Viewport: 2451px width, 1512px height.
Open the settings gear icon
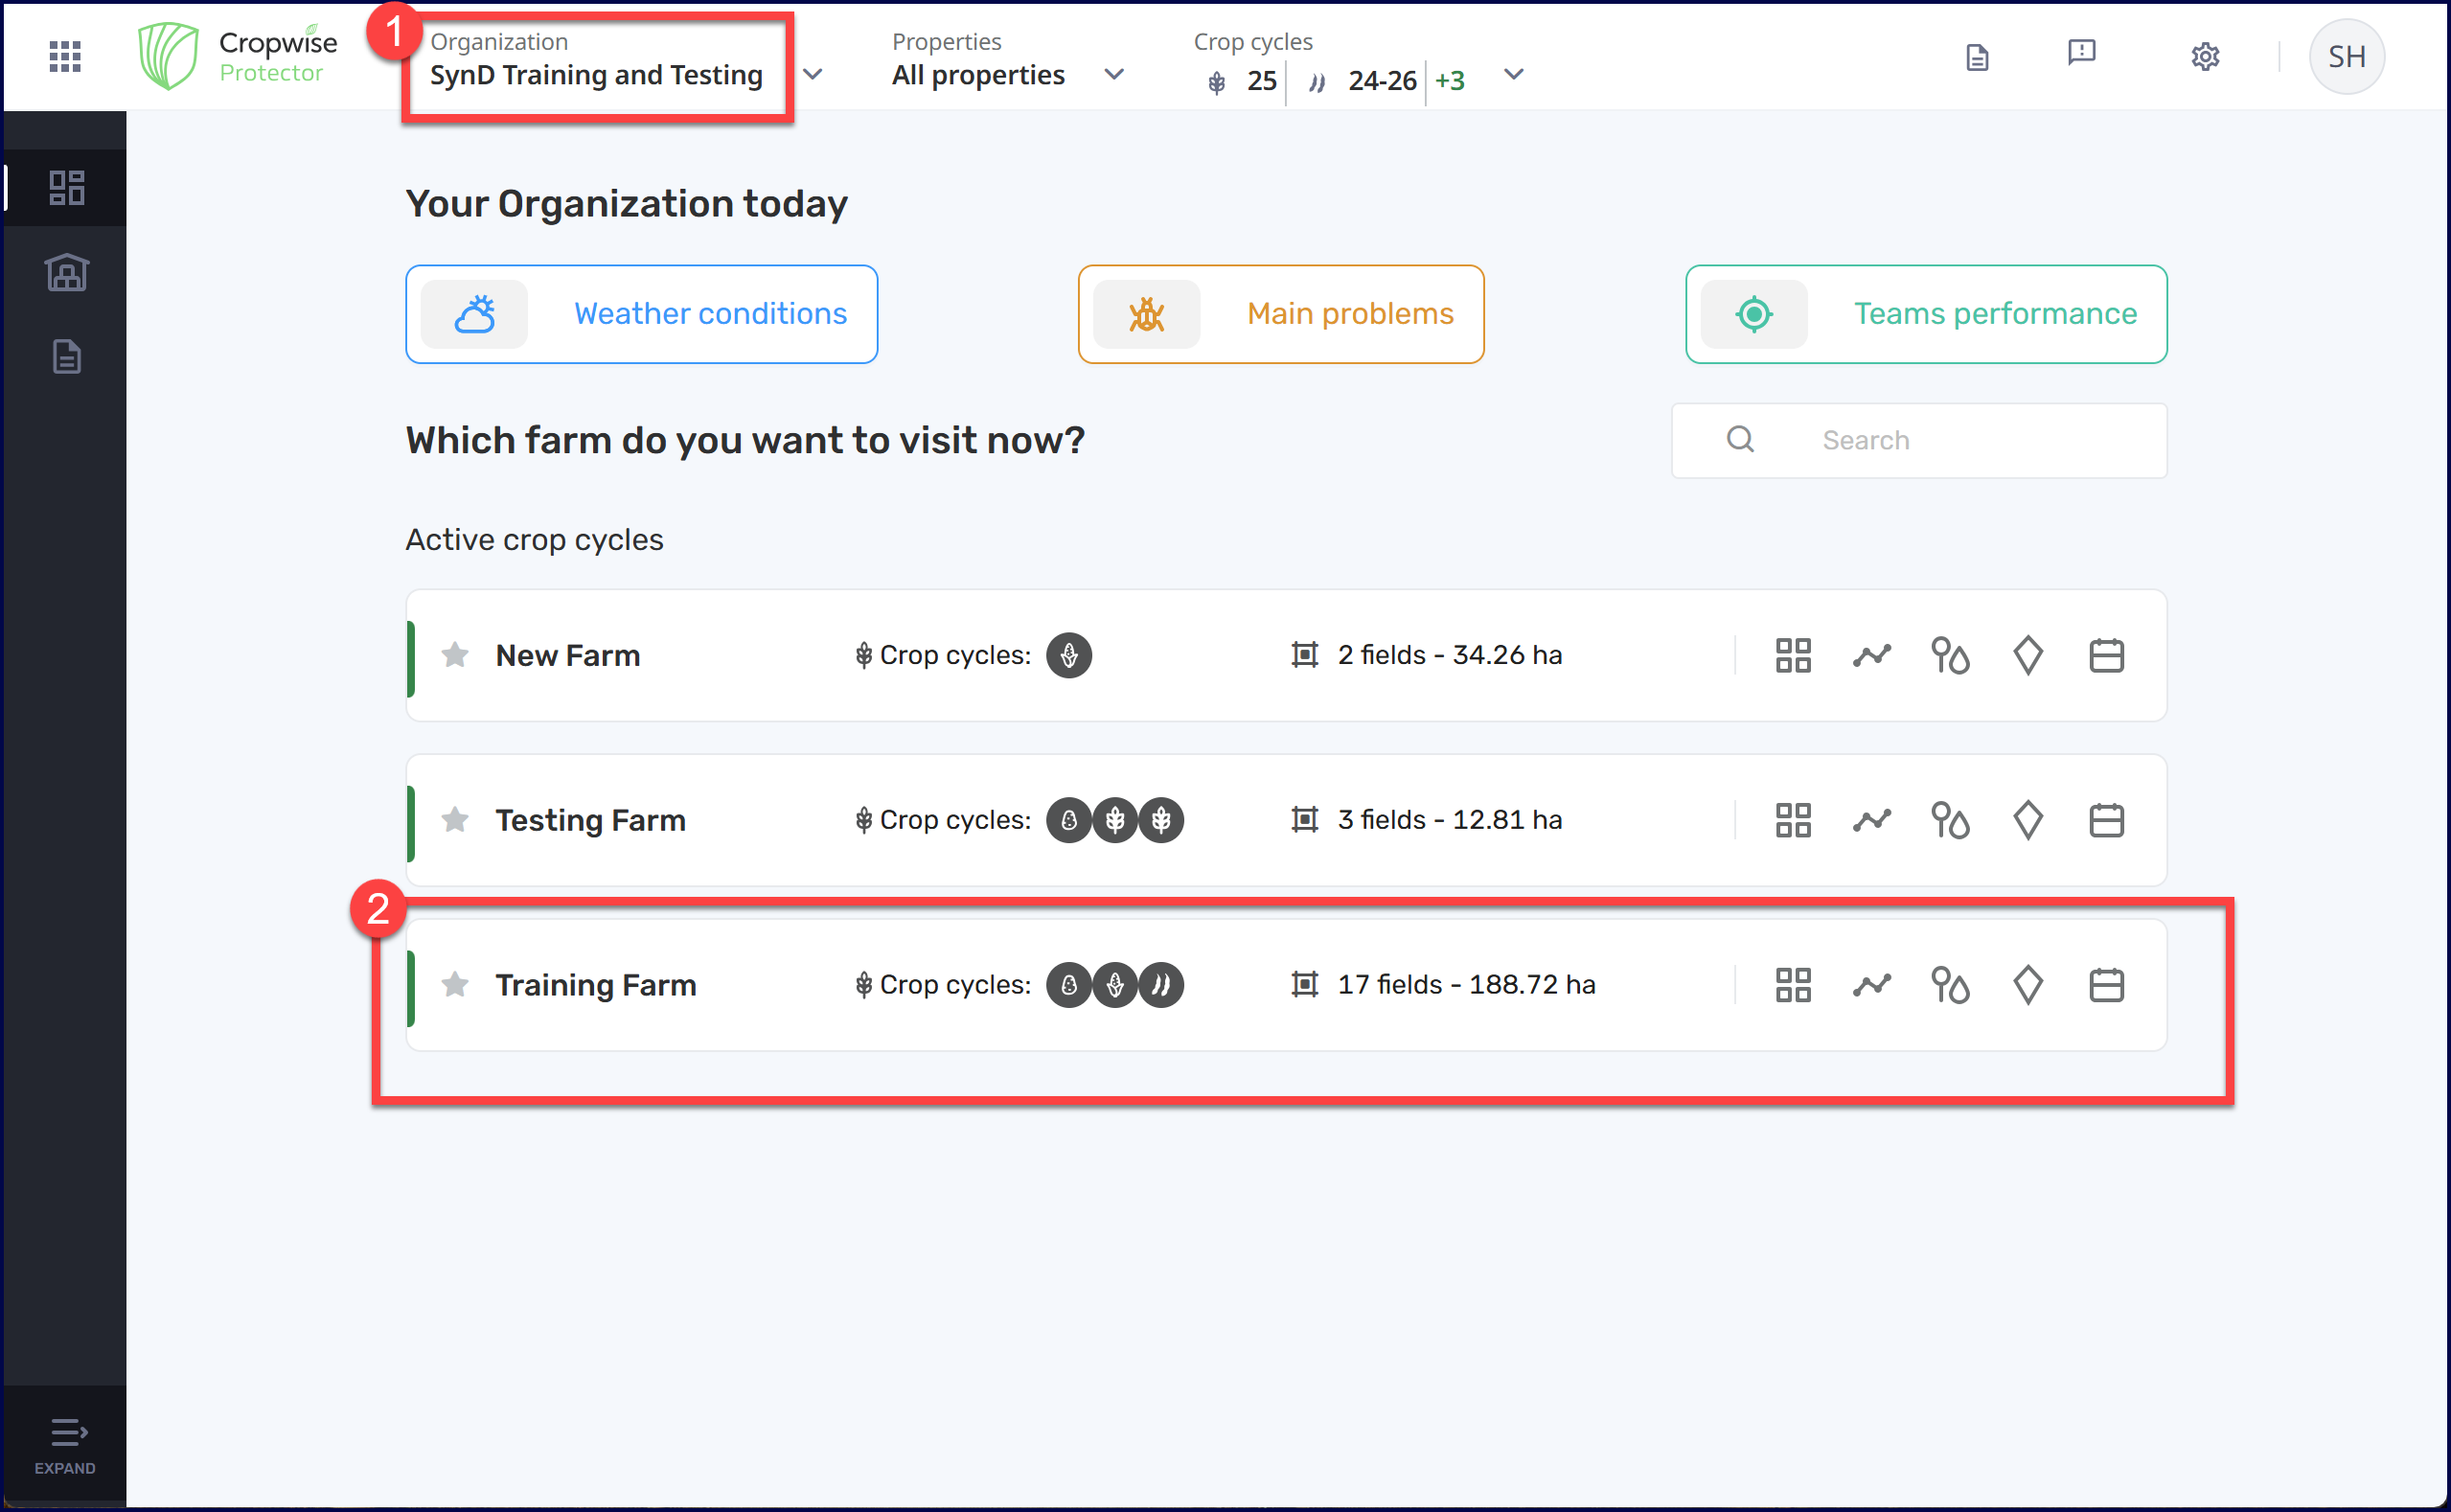point(2204,56)
